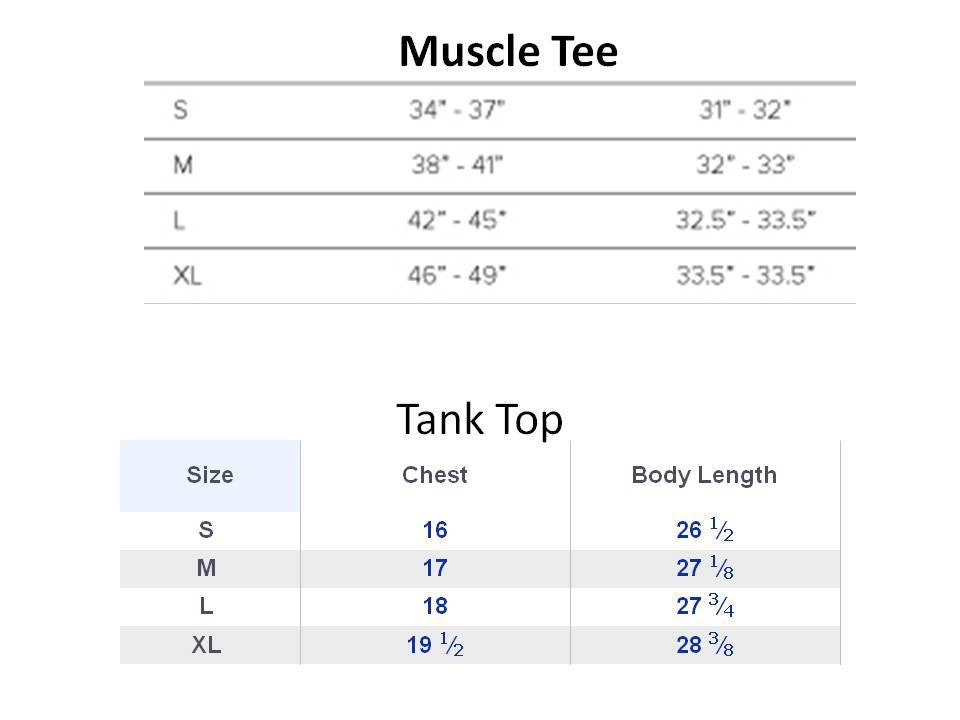Click the Tank Top heading
This screenshot has width=960, height=720.
pyautogui.click(x=479, y=420)
